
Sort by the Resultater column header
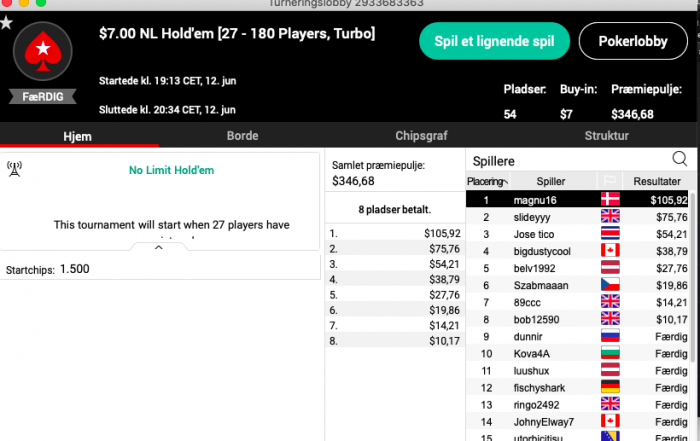657,181
